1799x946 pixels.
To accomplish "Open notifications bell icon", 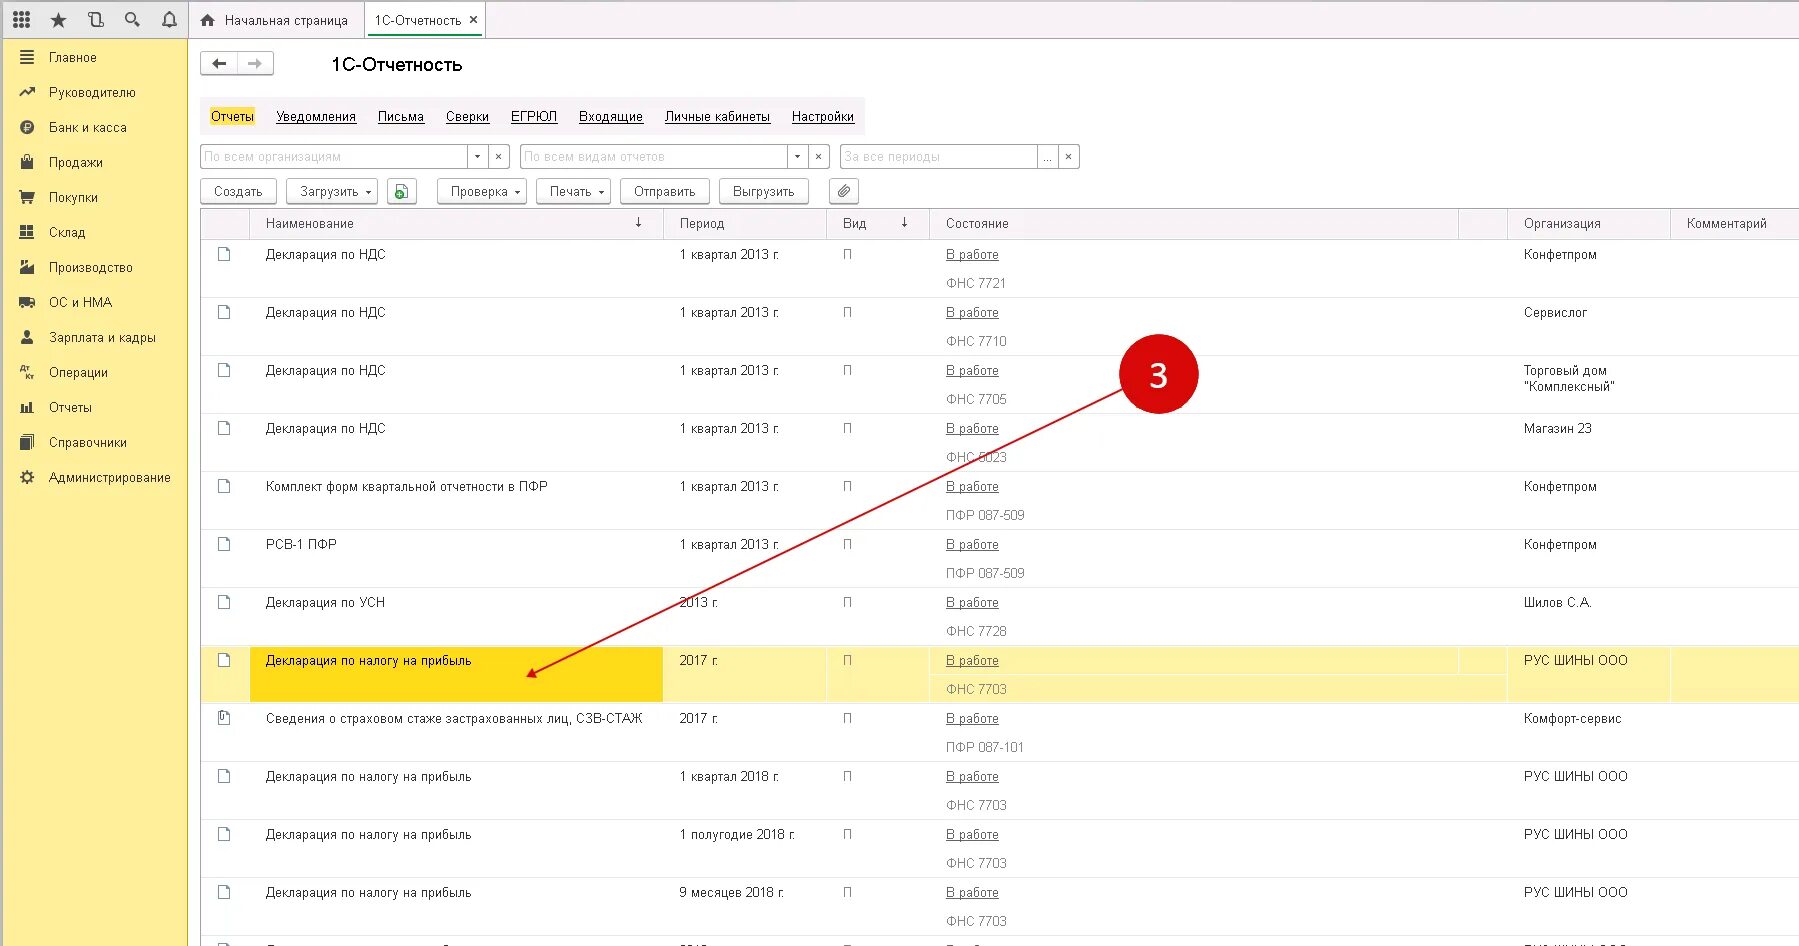I will click(169, 19).
